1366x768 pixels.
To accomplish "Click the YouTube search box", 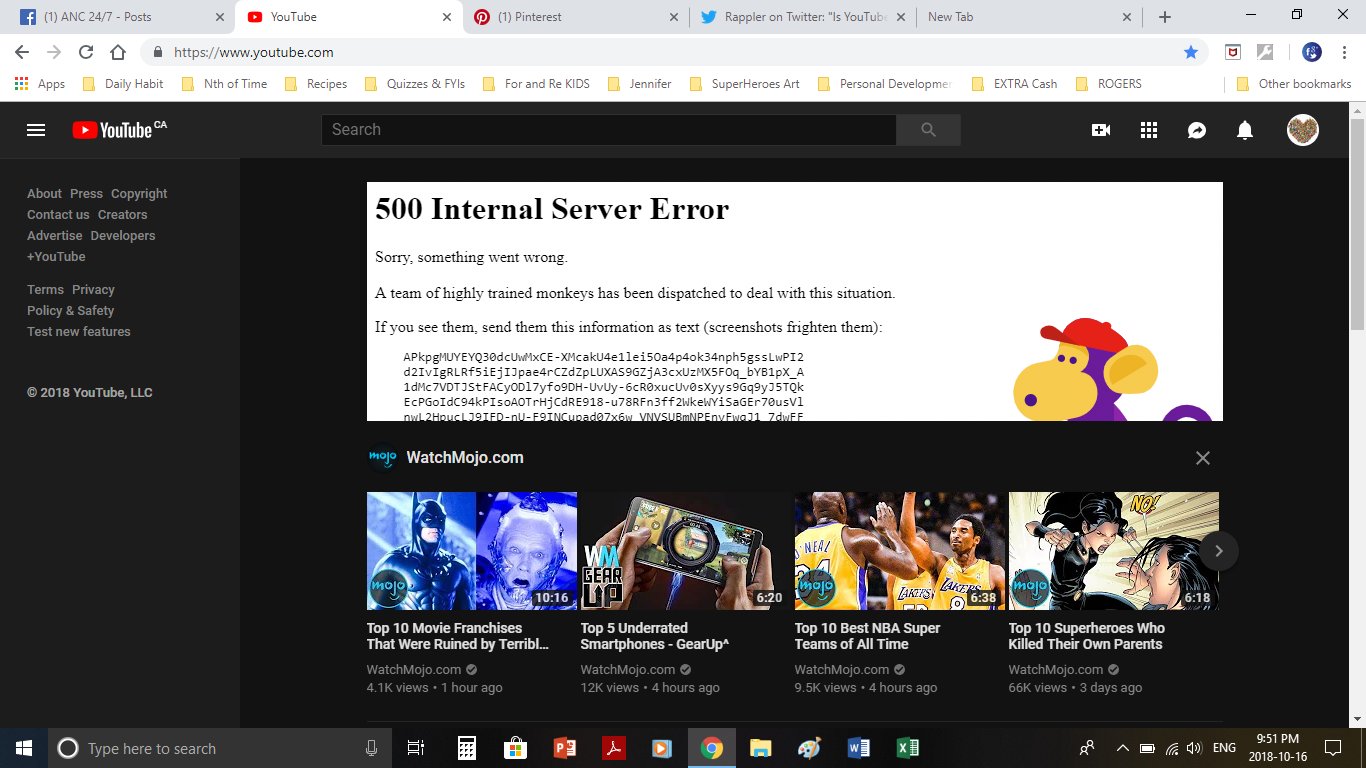I will point(609,130).
